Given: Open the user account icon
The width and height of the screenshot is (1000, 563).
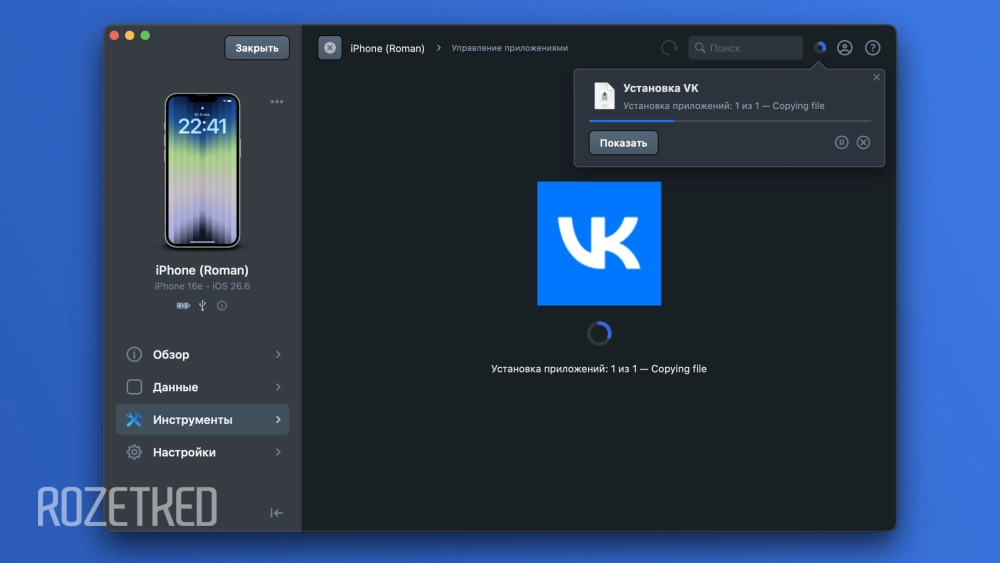Looking at the screenshot, I should 844,48.
